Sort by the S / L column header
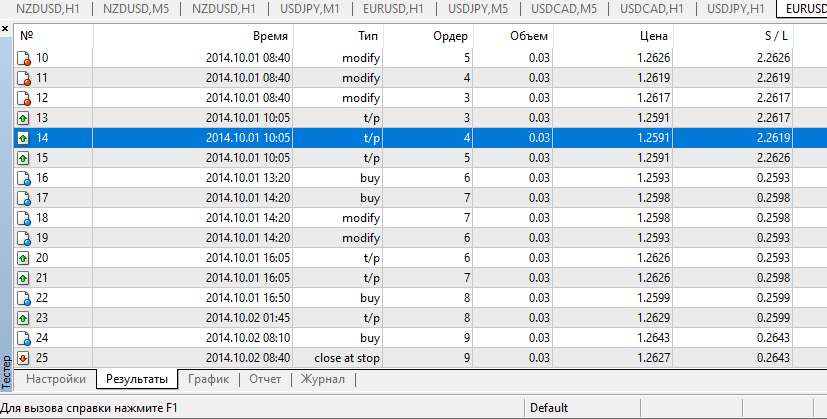827x419 pixels. pyautogui.click(x=733, y=36)
